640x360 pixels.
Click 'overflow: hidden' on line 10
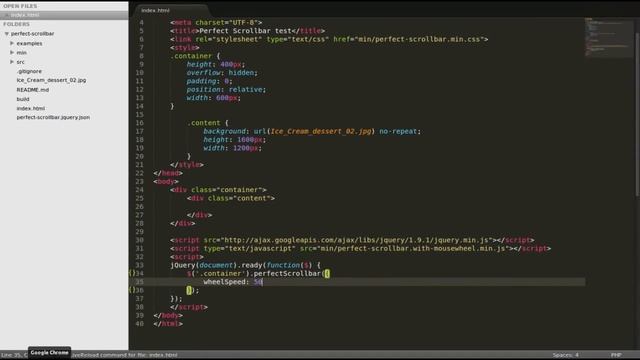tap(222, 73)
